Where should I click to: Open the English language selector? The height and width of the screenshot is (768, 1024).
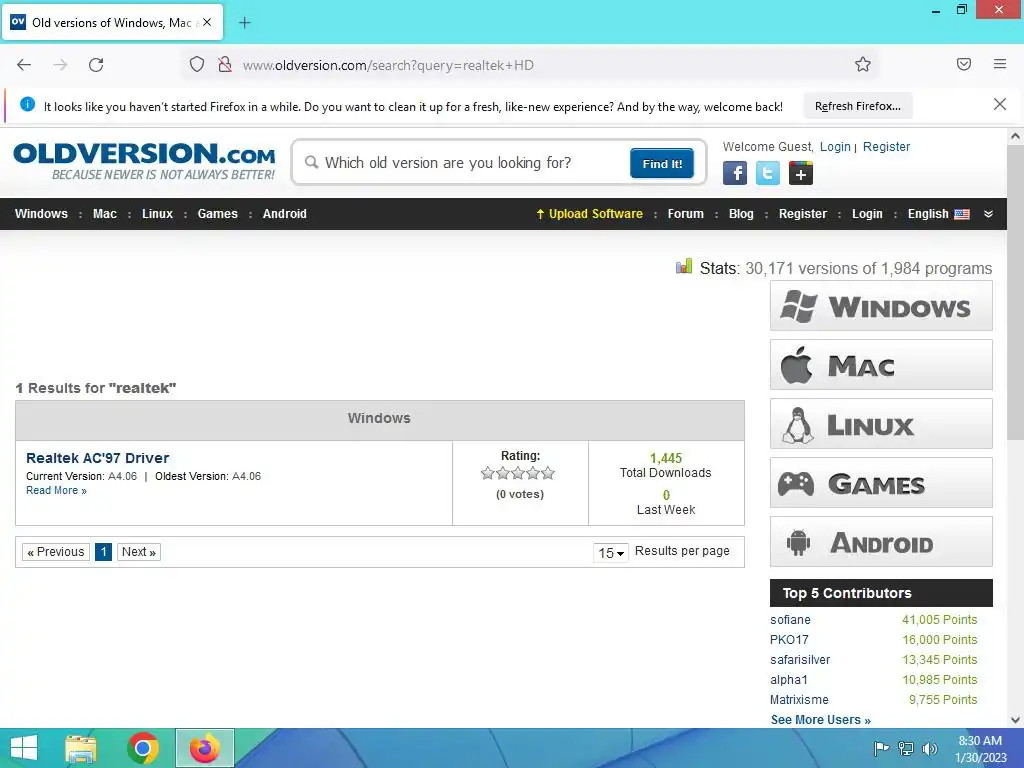pos(938,214)
